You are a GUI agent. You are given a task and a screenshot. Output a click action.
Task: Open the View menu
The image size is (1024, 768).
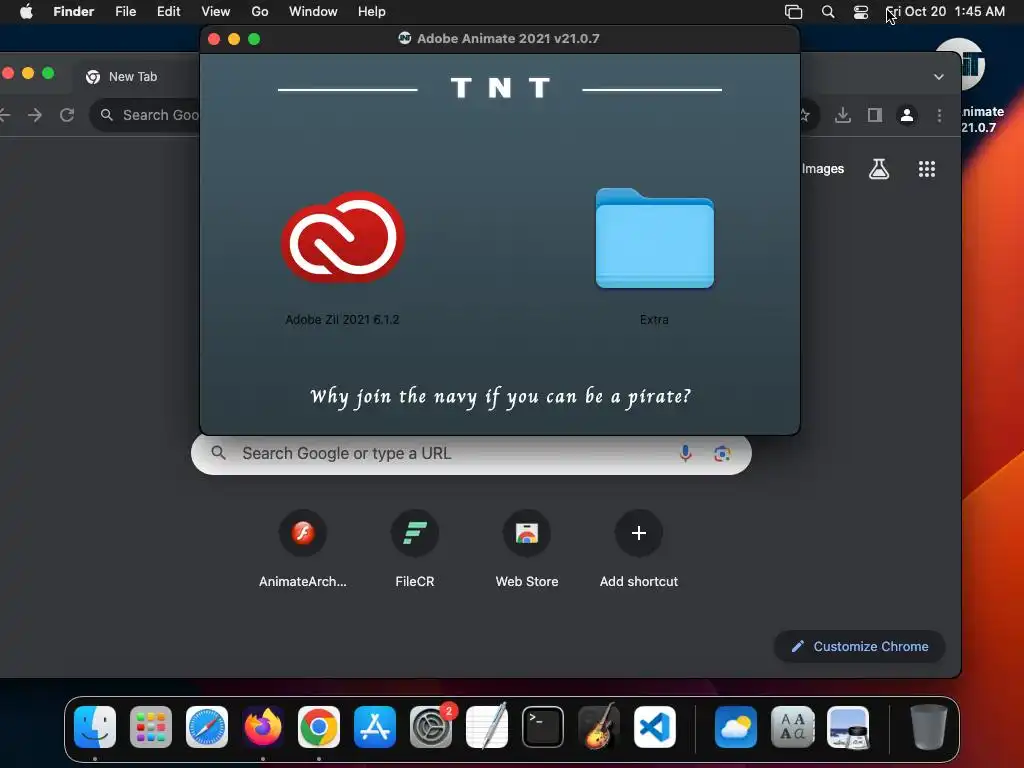[x=216, y=12]
